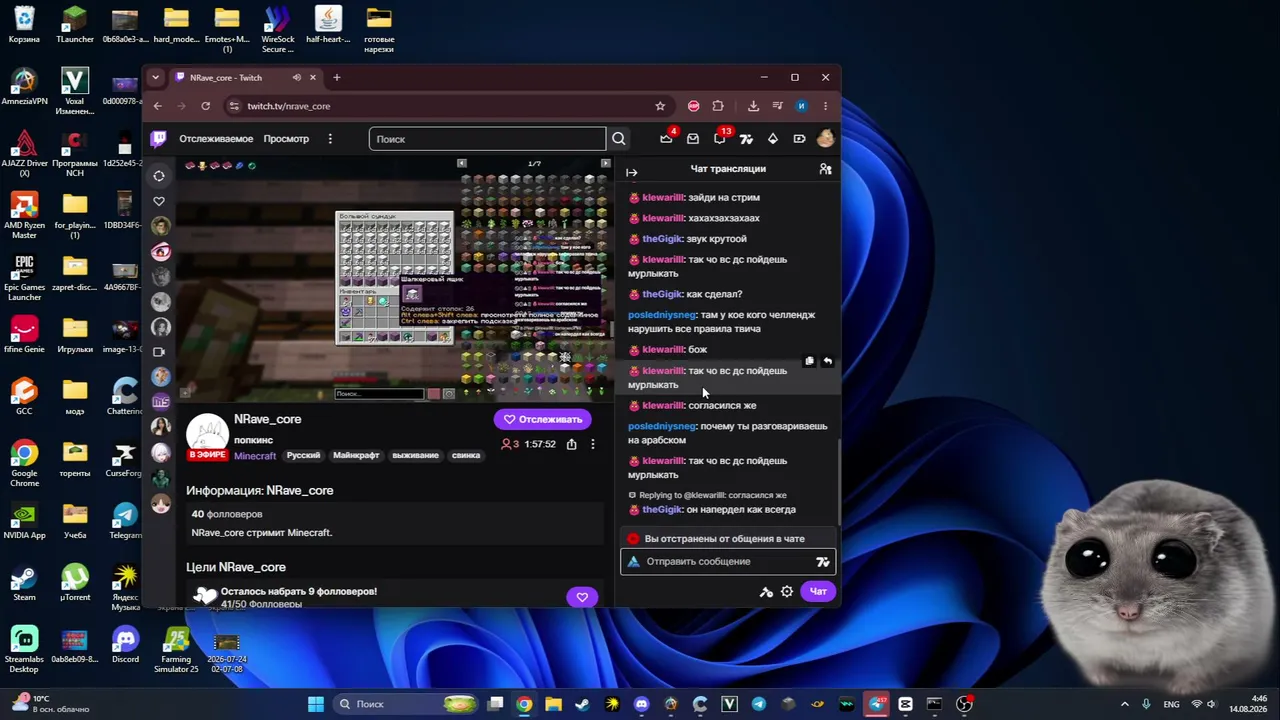Follow NRave_core with Отслеживать button
Image resolution: width=1280 pixels, height=720 pixels.
[542, 419]
